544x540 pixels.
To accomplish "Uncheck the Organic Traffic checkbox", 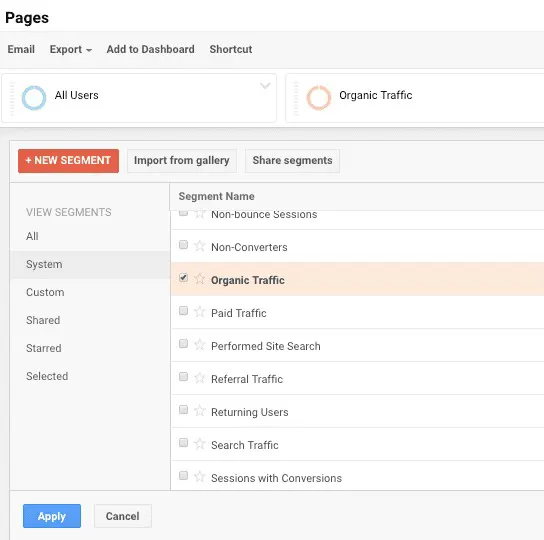I will 184,278.
